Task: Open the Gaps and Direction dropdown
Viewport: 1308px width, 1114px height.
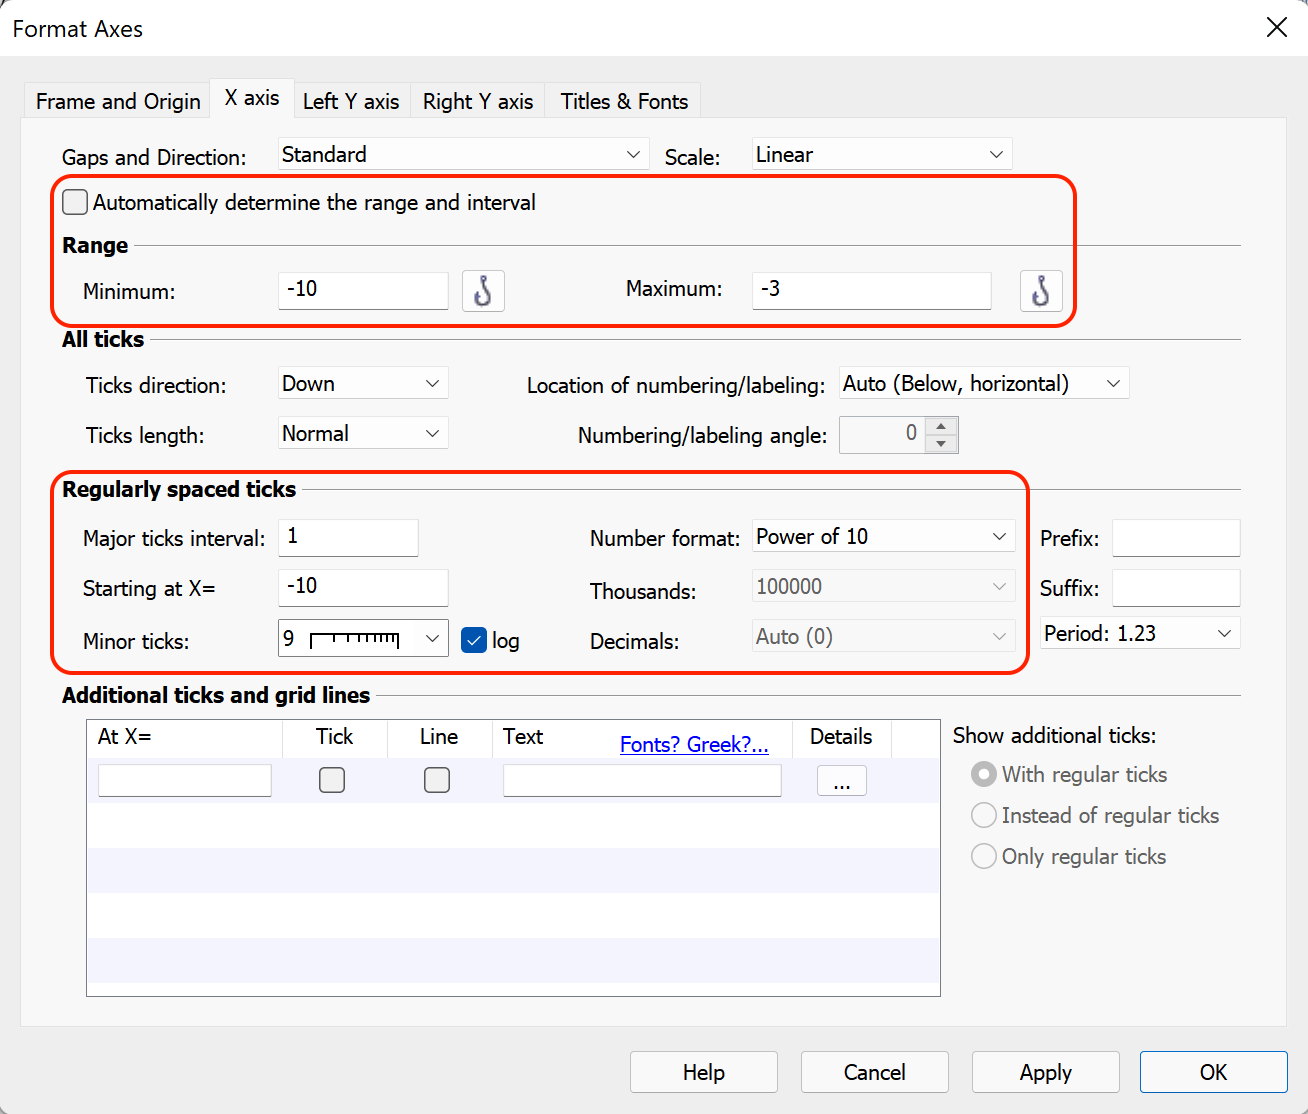Action: click(x=463, y=154)
